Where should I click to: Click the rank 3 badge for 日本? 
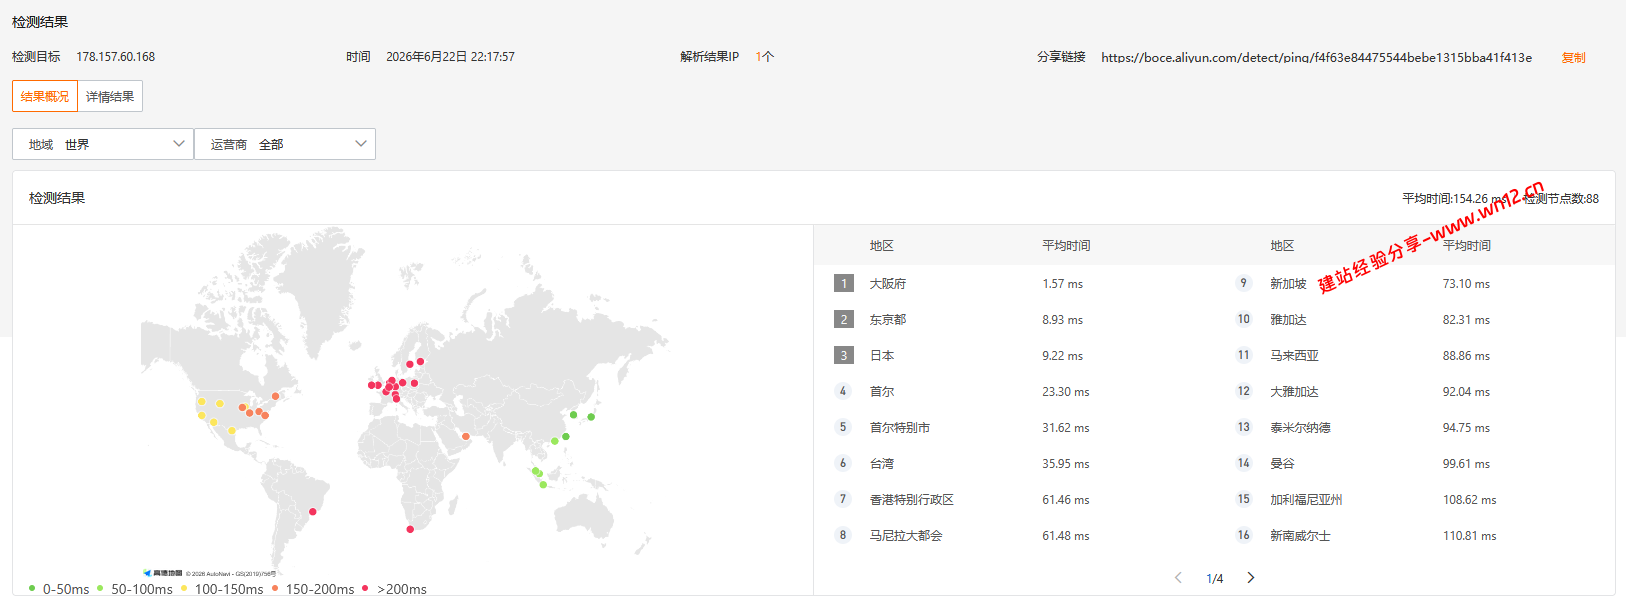coord(844,355)
